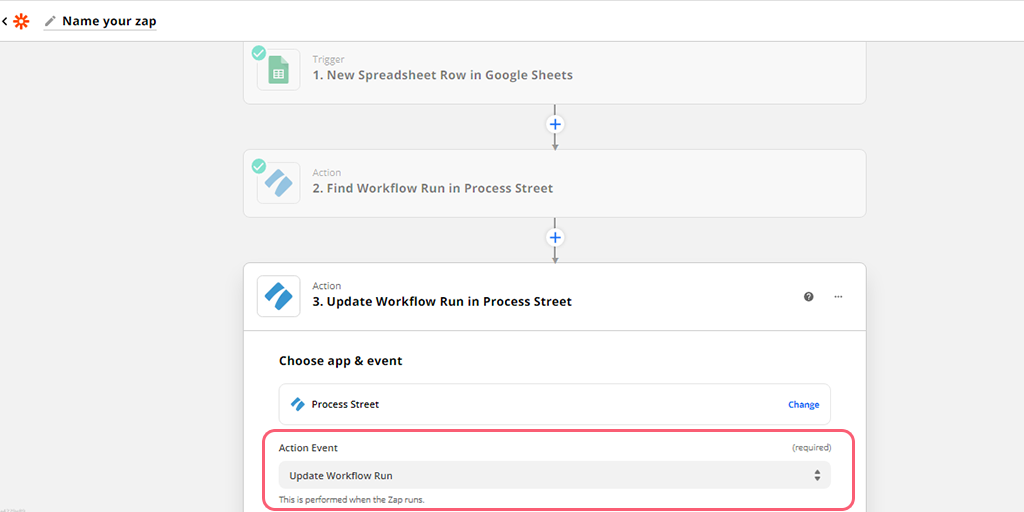
Task: Go back using the top-left chevron
Action: pyautogui.click(x=5, y=22)
